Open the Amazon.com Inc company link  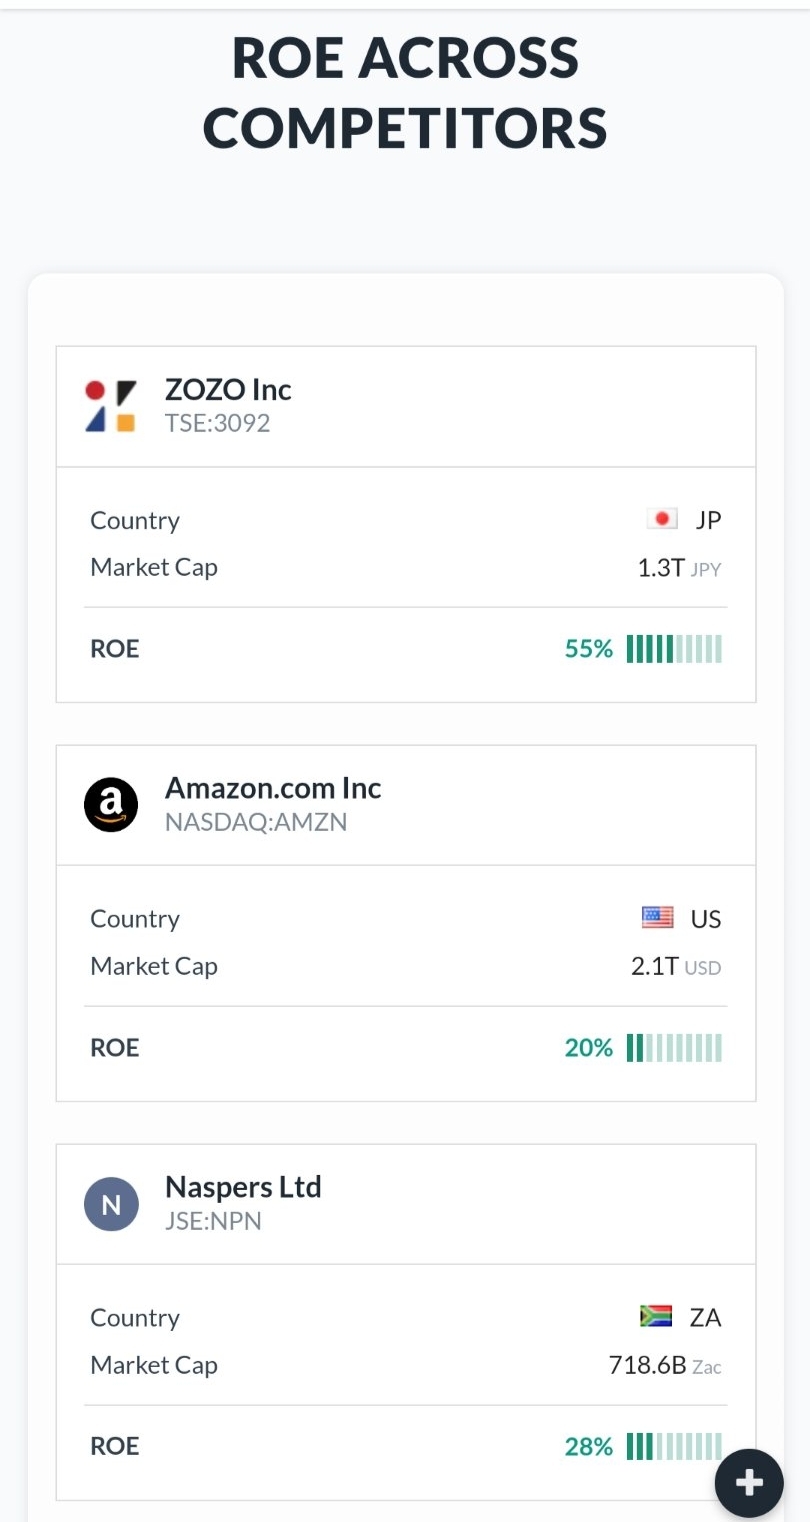pyautogui.click(x=273, y=788)
